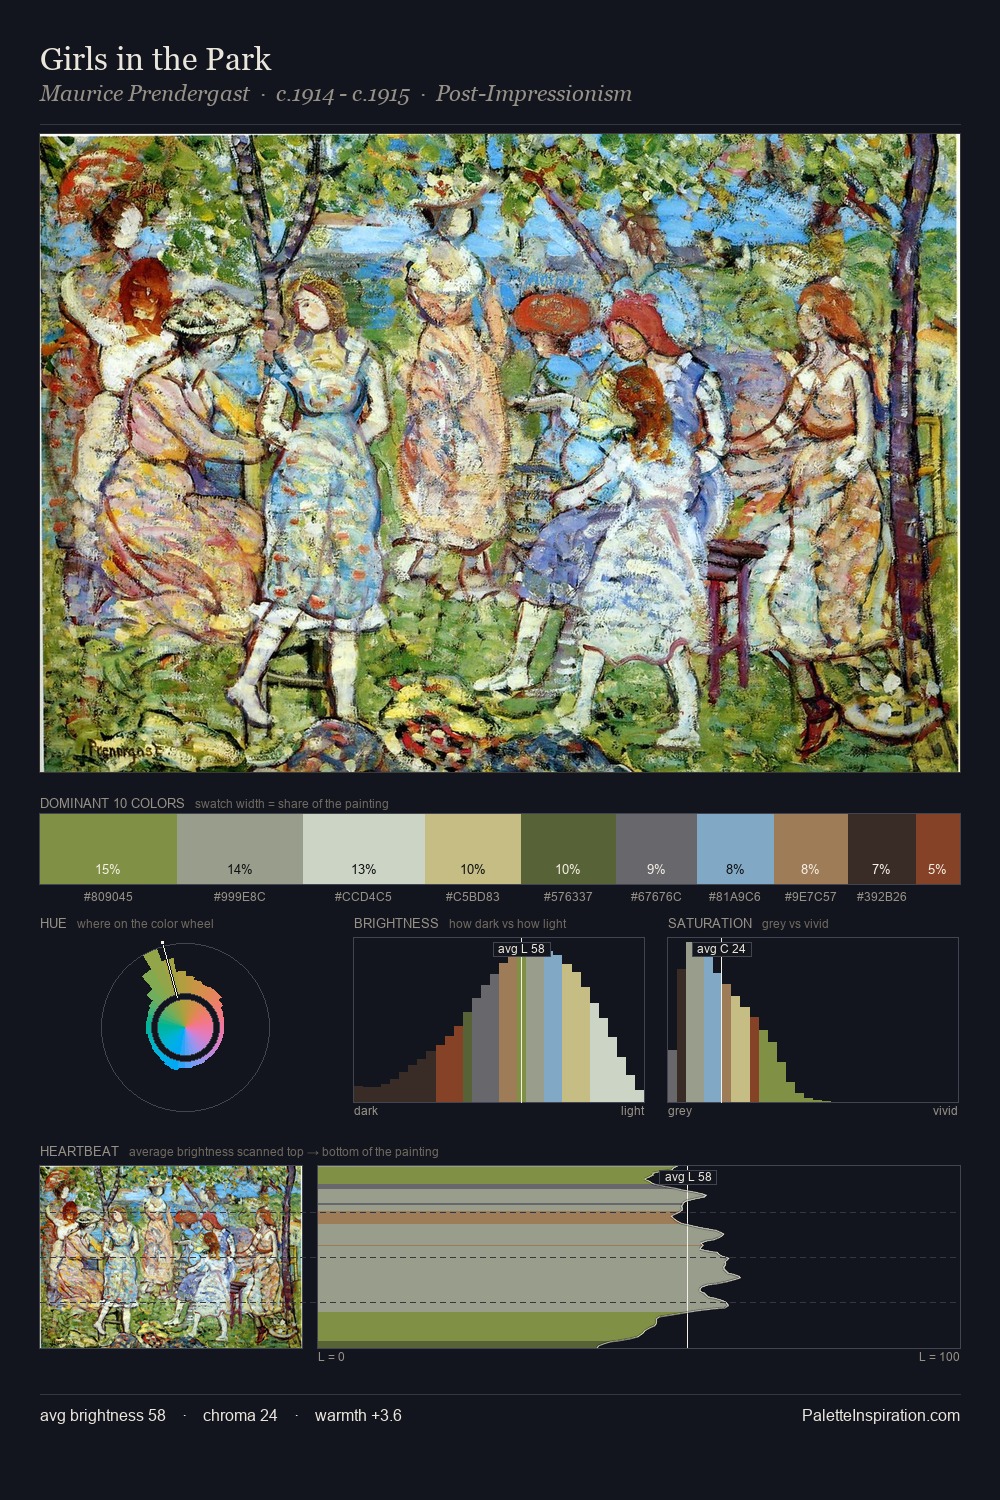Viewport: 1000px width, 1500px height.
Task: Click the 'c.1914 - c.1915' date text
Action: (343, 94)
